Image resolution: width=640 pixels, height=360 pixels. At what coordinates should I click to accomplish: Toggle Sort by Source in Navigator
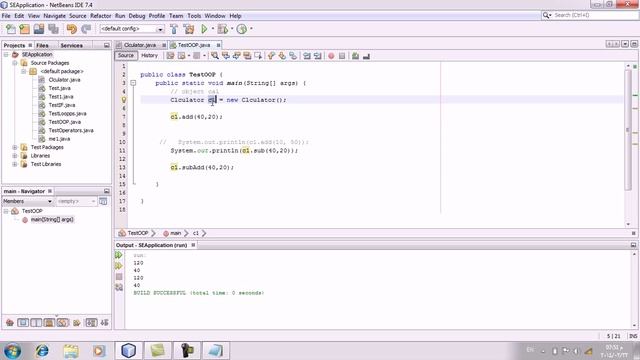click(x=104, y=323)
